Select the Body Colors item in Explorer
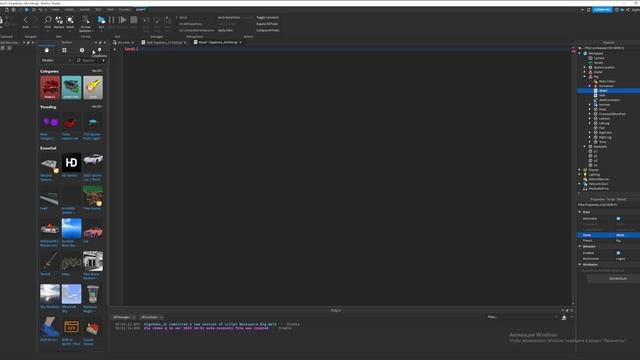The image size is (640, 360). click(x=607, y=81)
